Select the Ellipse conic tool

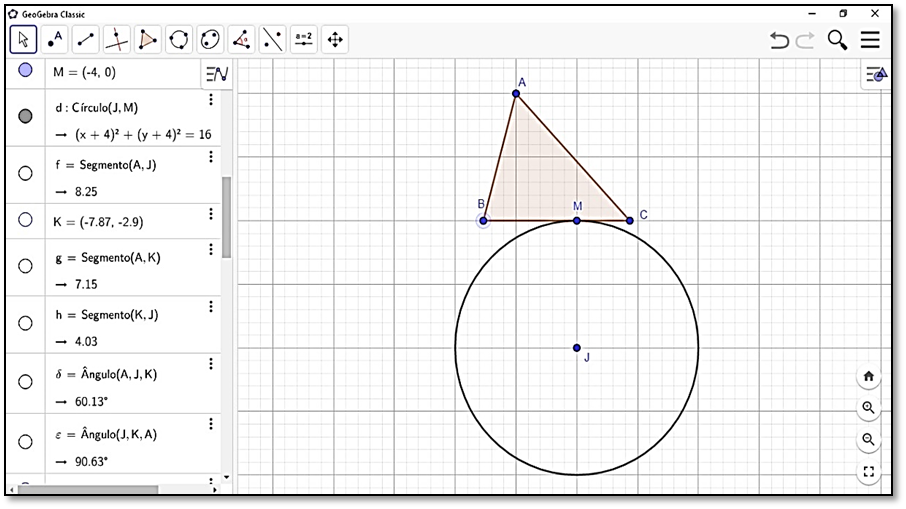[x=210, y=39]
